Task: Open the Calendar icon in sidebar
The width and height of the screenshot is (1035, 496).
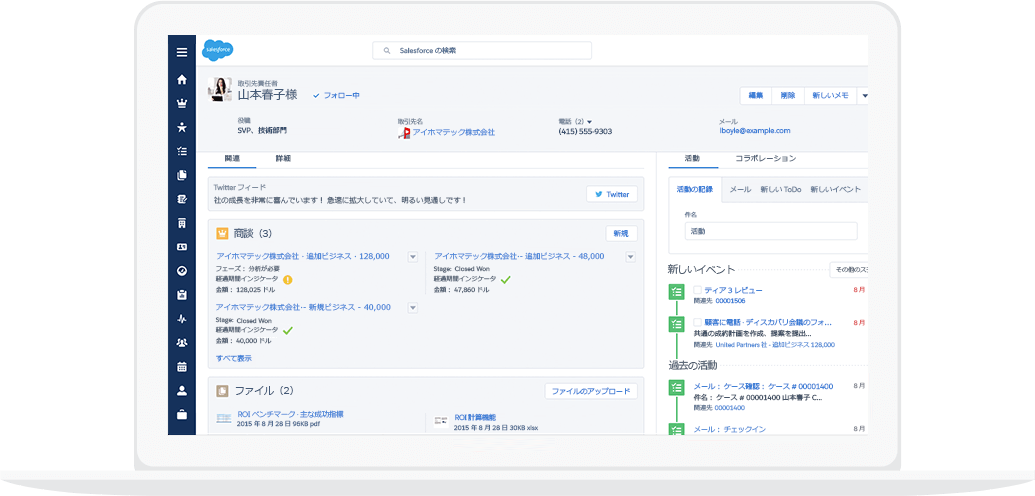Action: coord(181,367)
